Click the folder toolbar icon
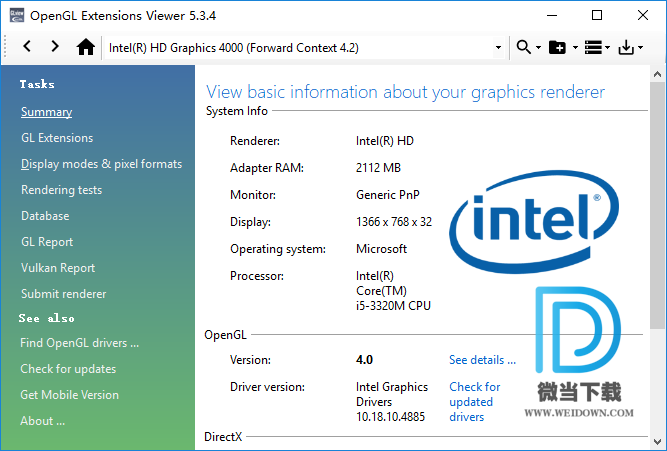This screenshot has height=451, width=667. (557, 47)
